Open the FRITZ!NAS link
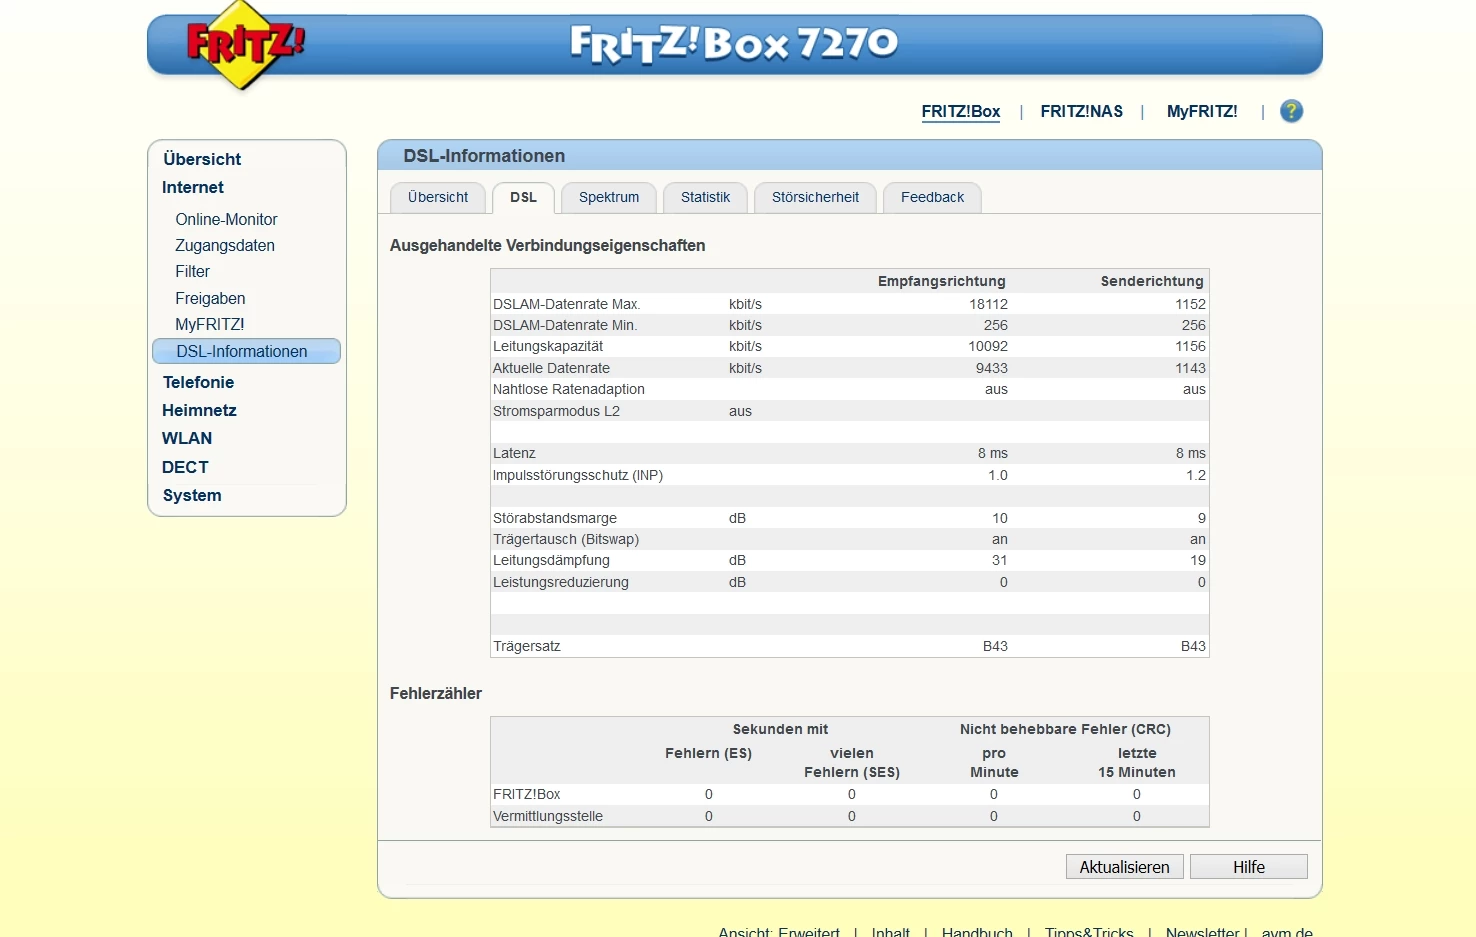Screen dimensions: 1476x937 point(1082,112)
